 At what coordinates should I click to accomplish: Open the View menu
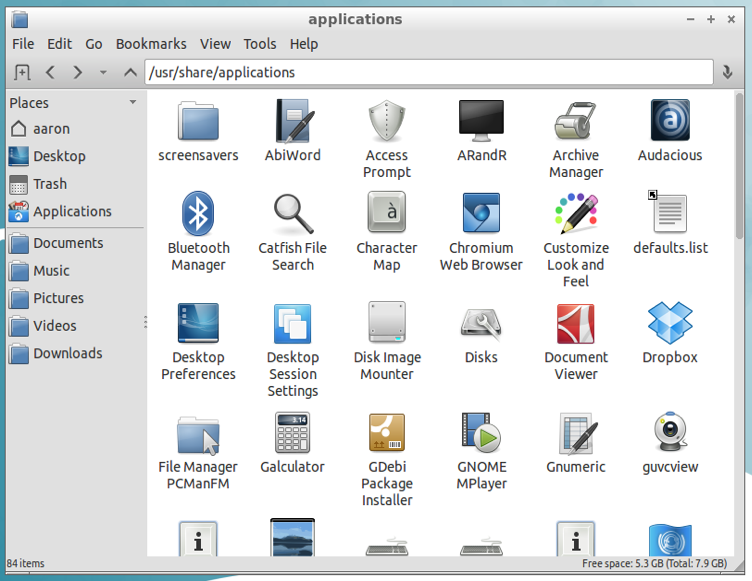(x=215, y=44)
